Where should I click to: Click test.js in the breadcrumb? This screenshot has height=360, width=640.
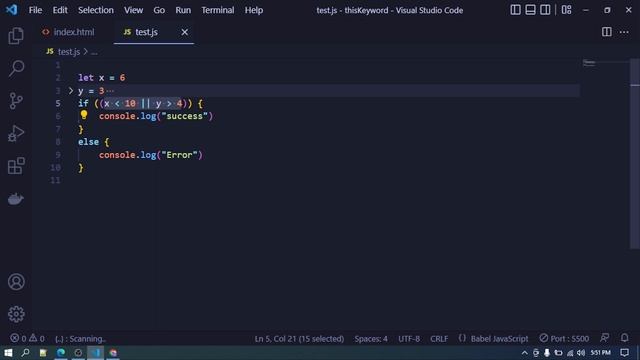click(69, 52)
